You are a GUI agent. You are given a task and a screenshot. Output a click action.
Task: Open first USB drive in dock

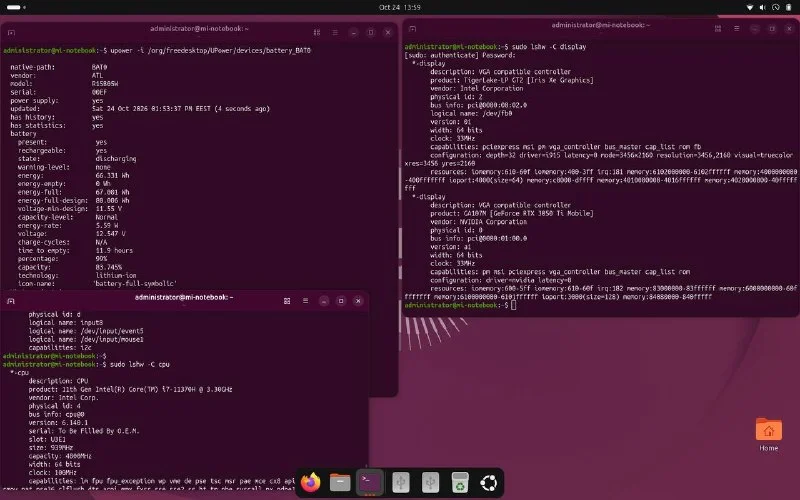pyautogui.click(x=401, y=482)
